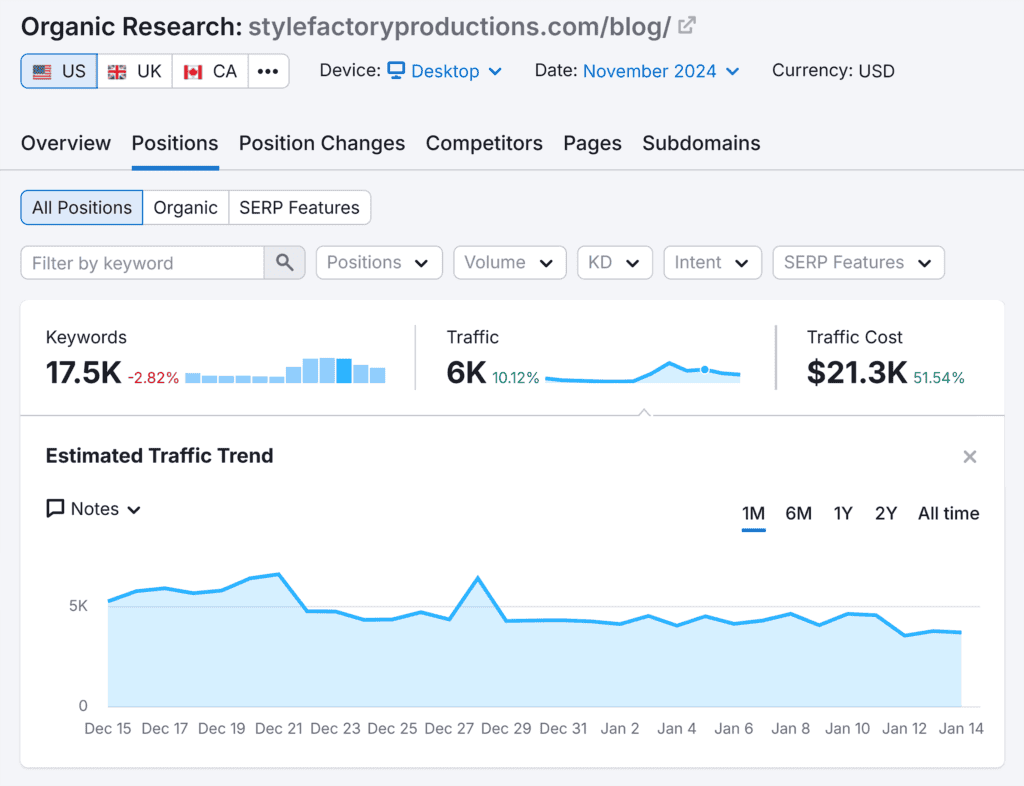Switch to the Competitors tab
1024x786 pixels.
pyautogui.click(x=484, y=143)
